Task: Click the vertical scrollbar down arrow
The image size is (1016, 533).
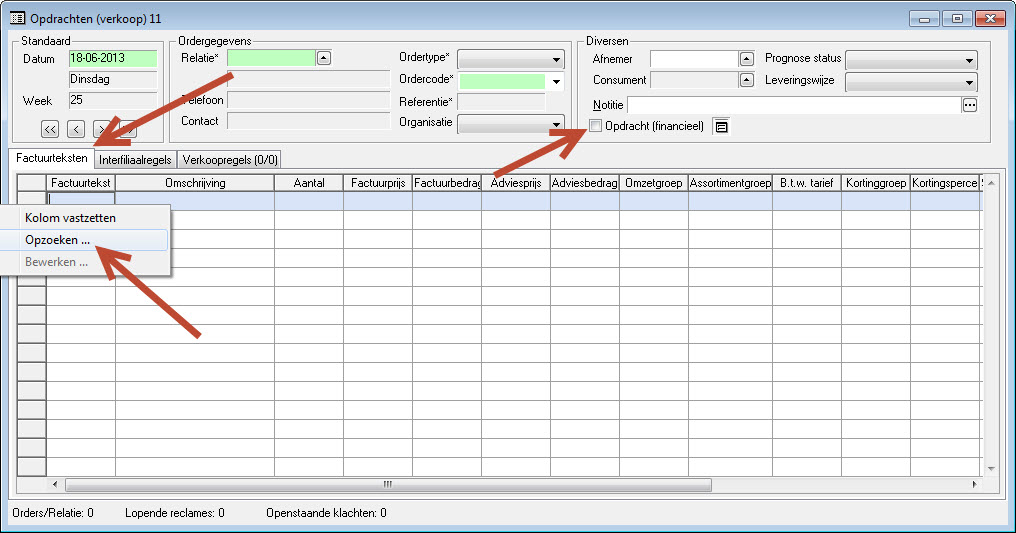Action: [990, 469]
